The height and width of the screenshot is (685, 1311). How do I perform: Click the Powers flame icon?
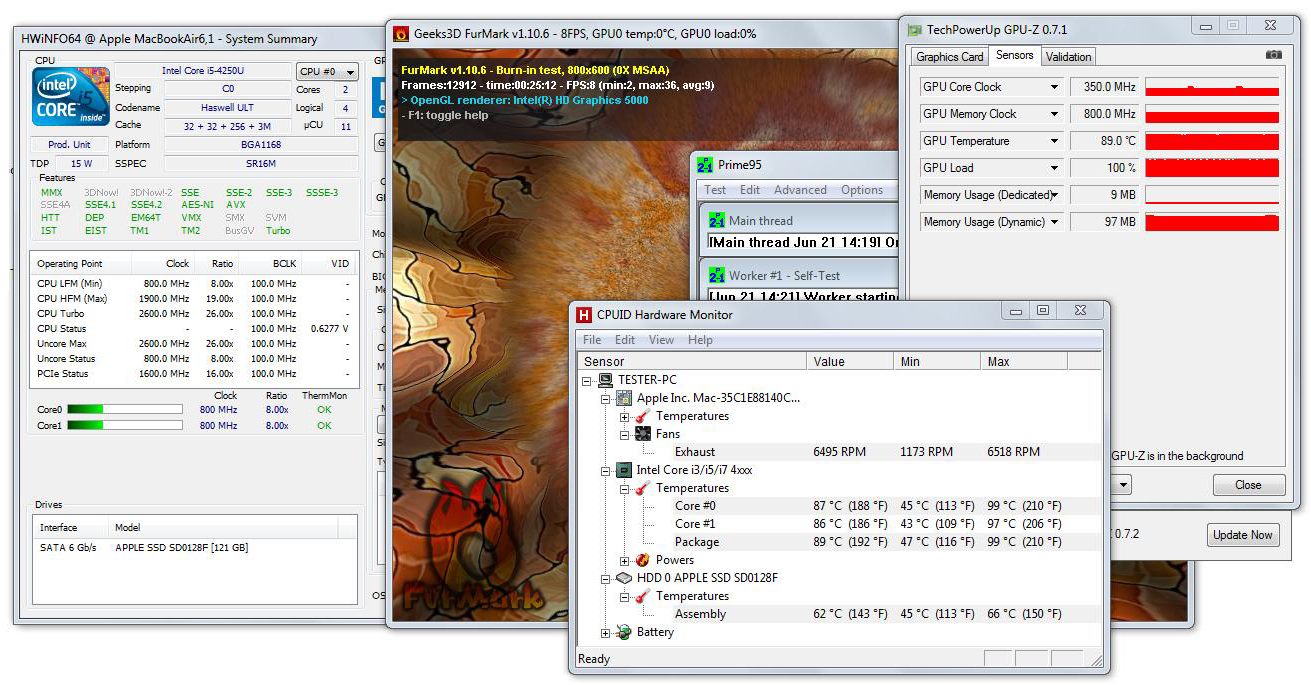click(x=643, y=560)
